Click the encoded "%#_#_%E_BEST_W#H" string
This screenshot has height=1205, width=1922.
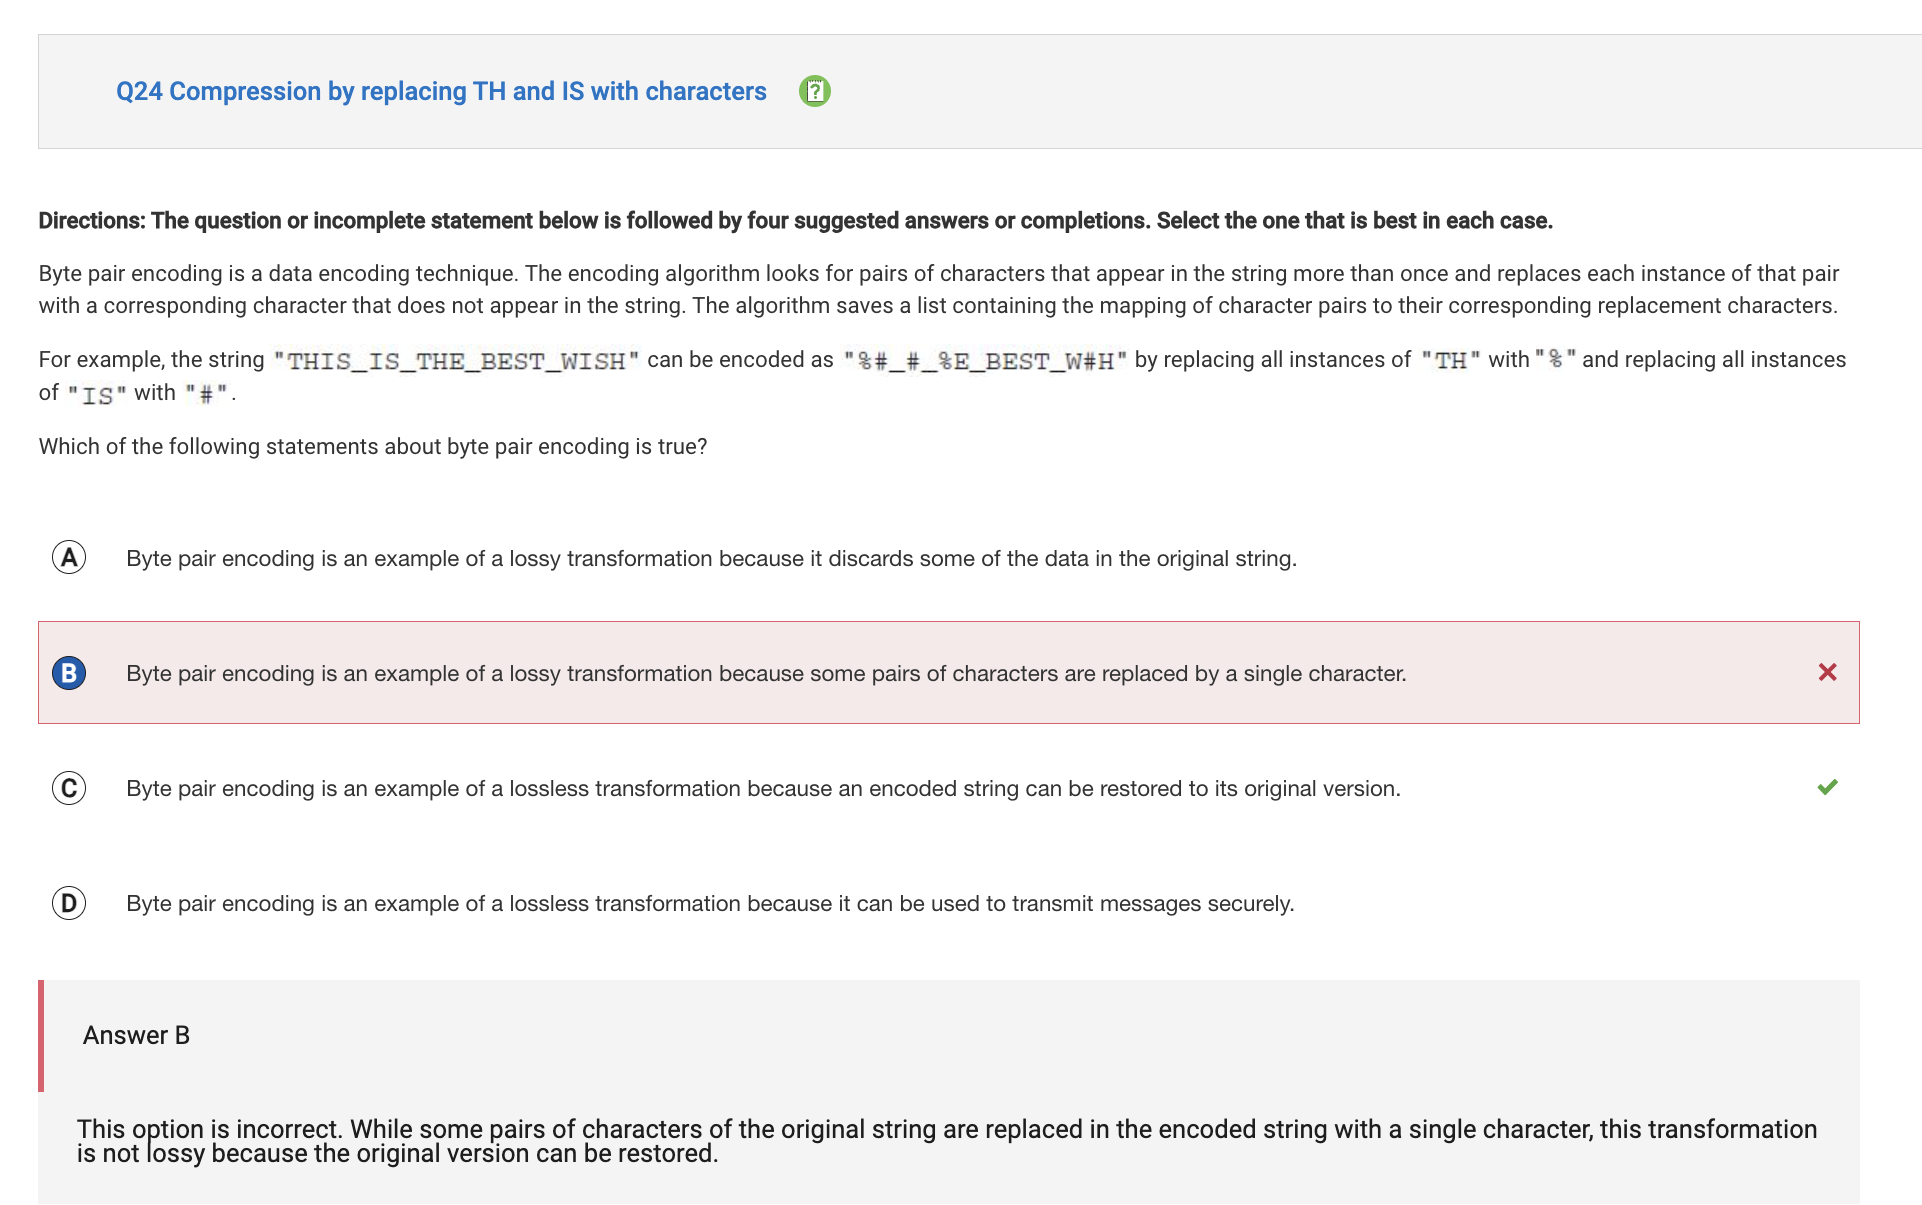[x=985, y=361]
